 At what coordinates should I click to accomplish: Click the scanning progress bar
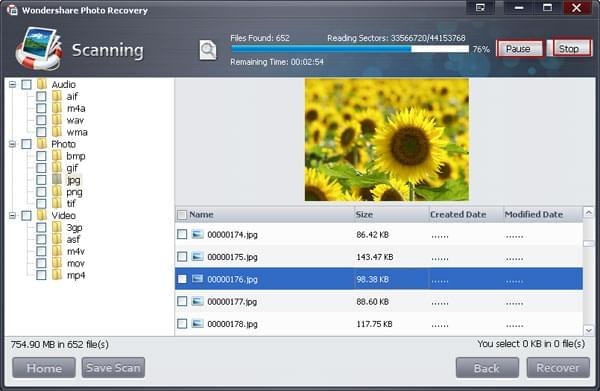pyautogui.click(x=350, y=49)
